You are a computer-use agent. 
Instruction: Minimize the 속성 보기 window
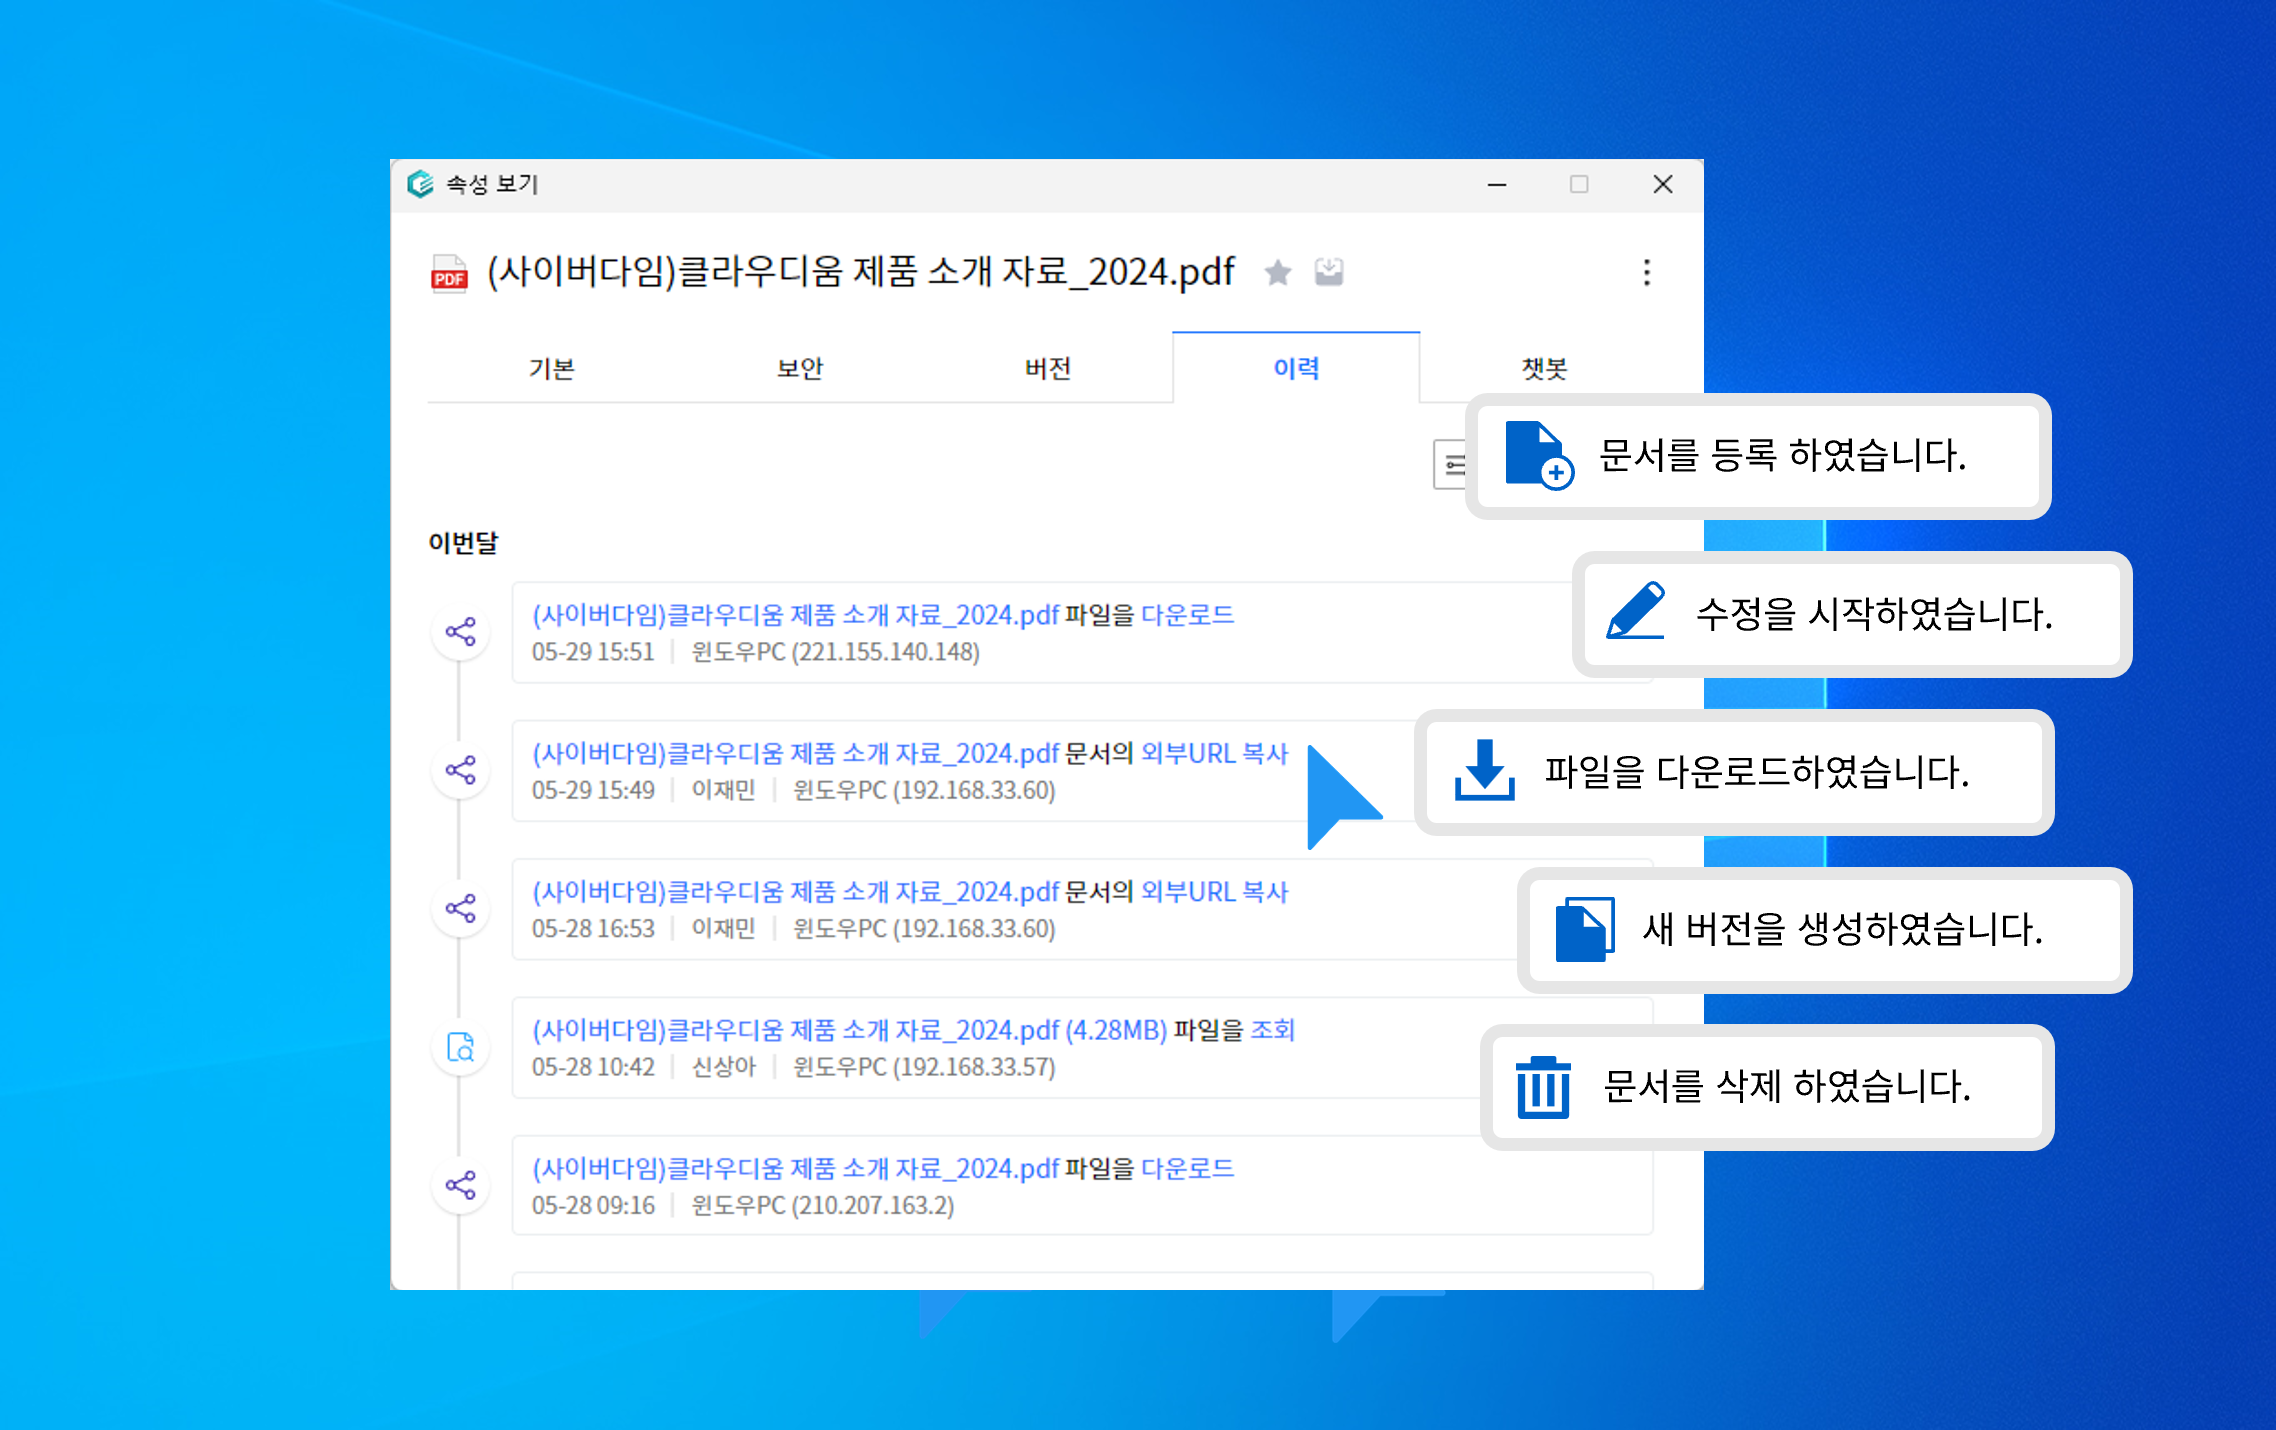pyautogui.click(x=1497, y=185)
